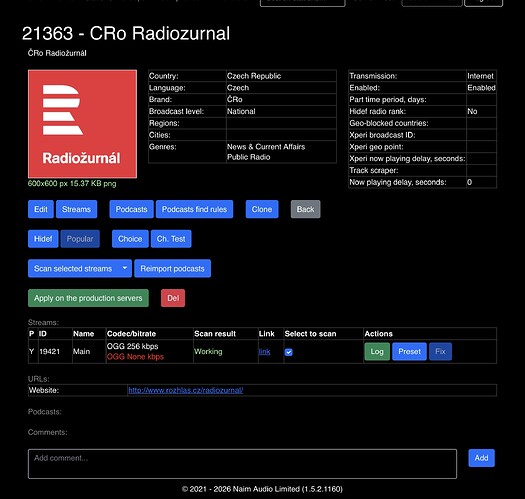Image resolution: width=525 pixels, height=499 pixels.
Task: Open Podcasts find rules
Action: tap(195, 209)
